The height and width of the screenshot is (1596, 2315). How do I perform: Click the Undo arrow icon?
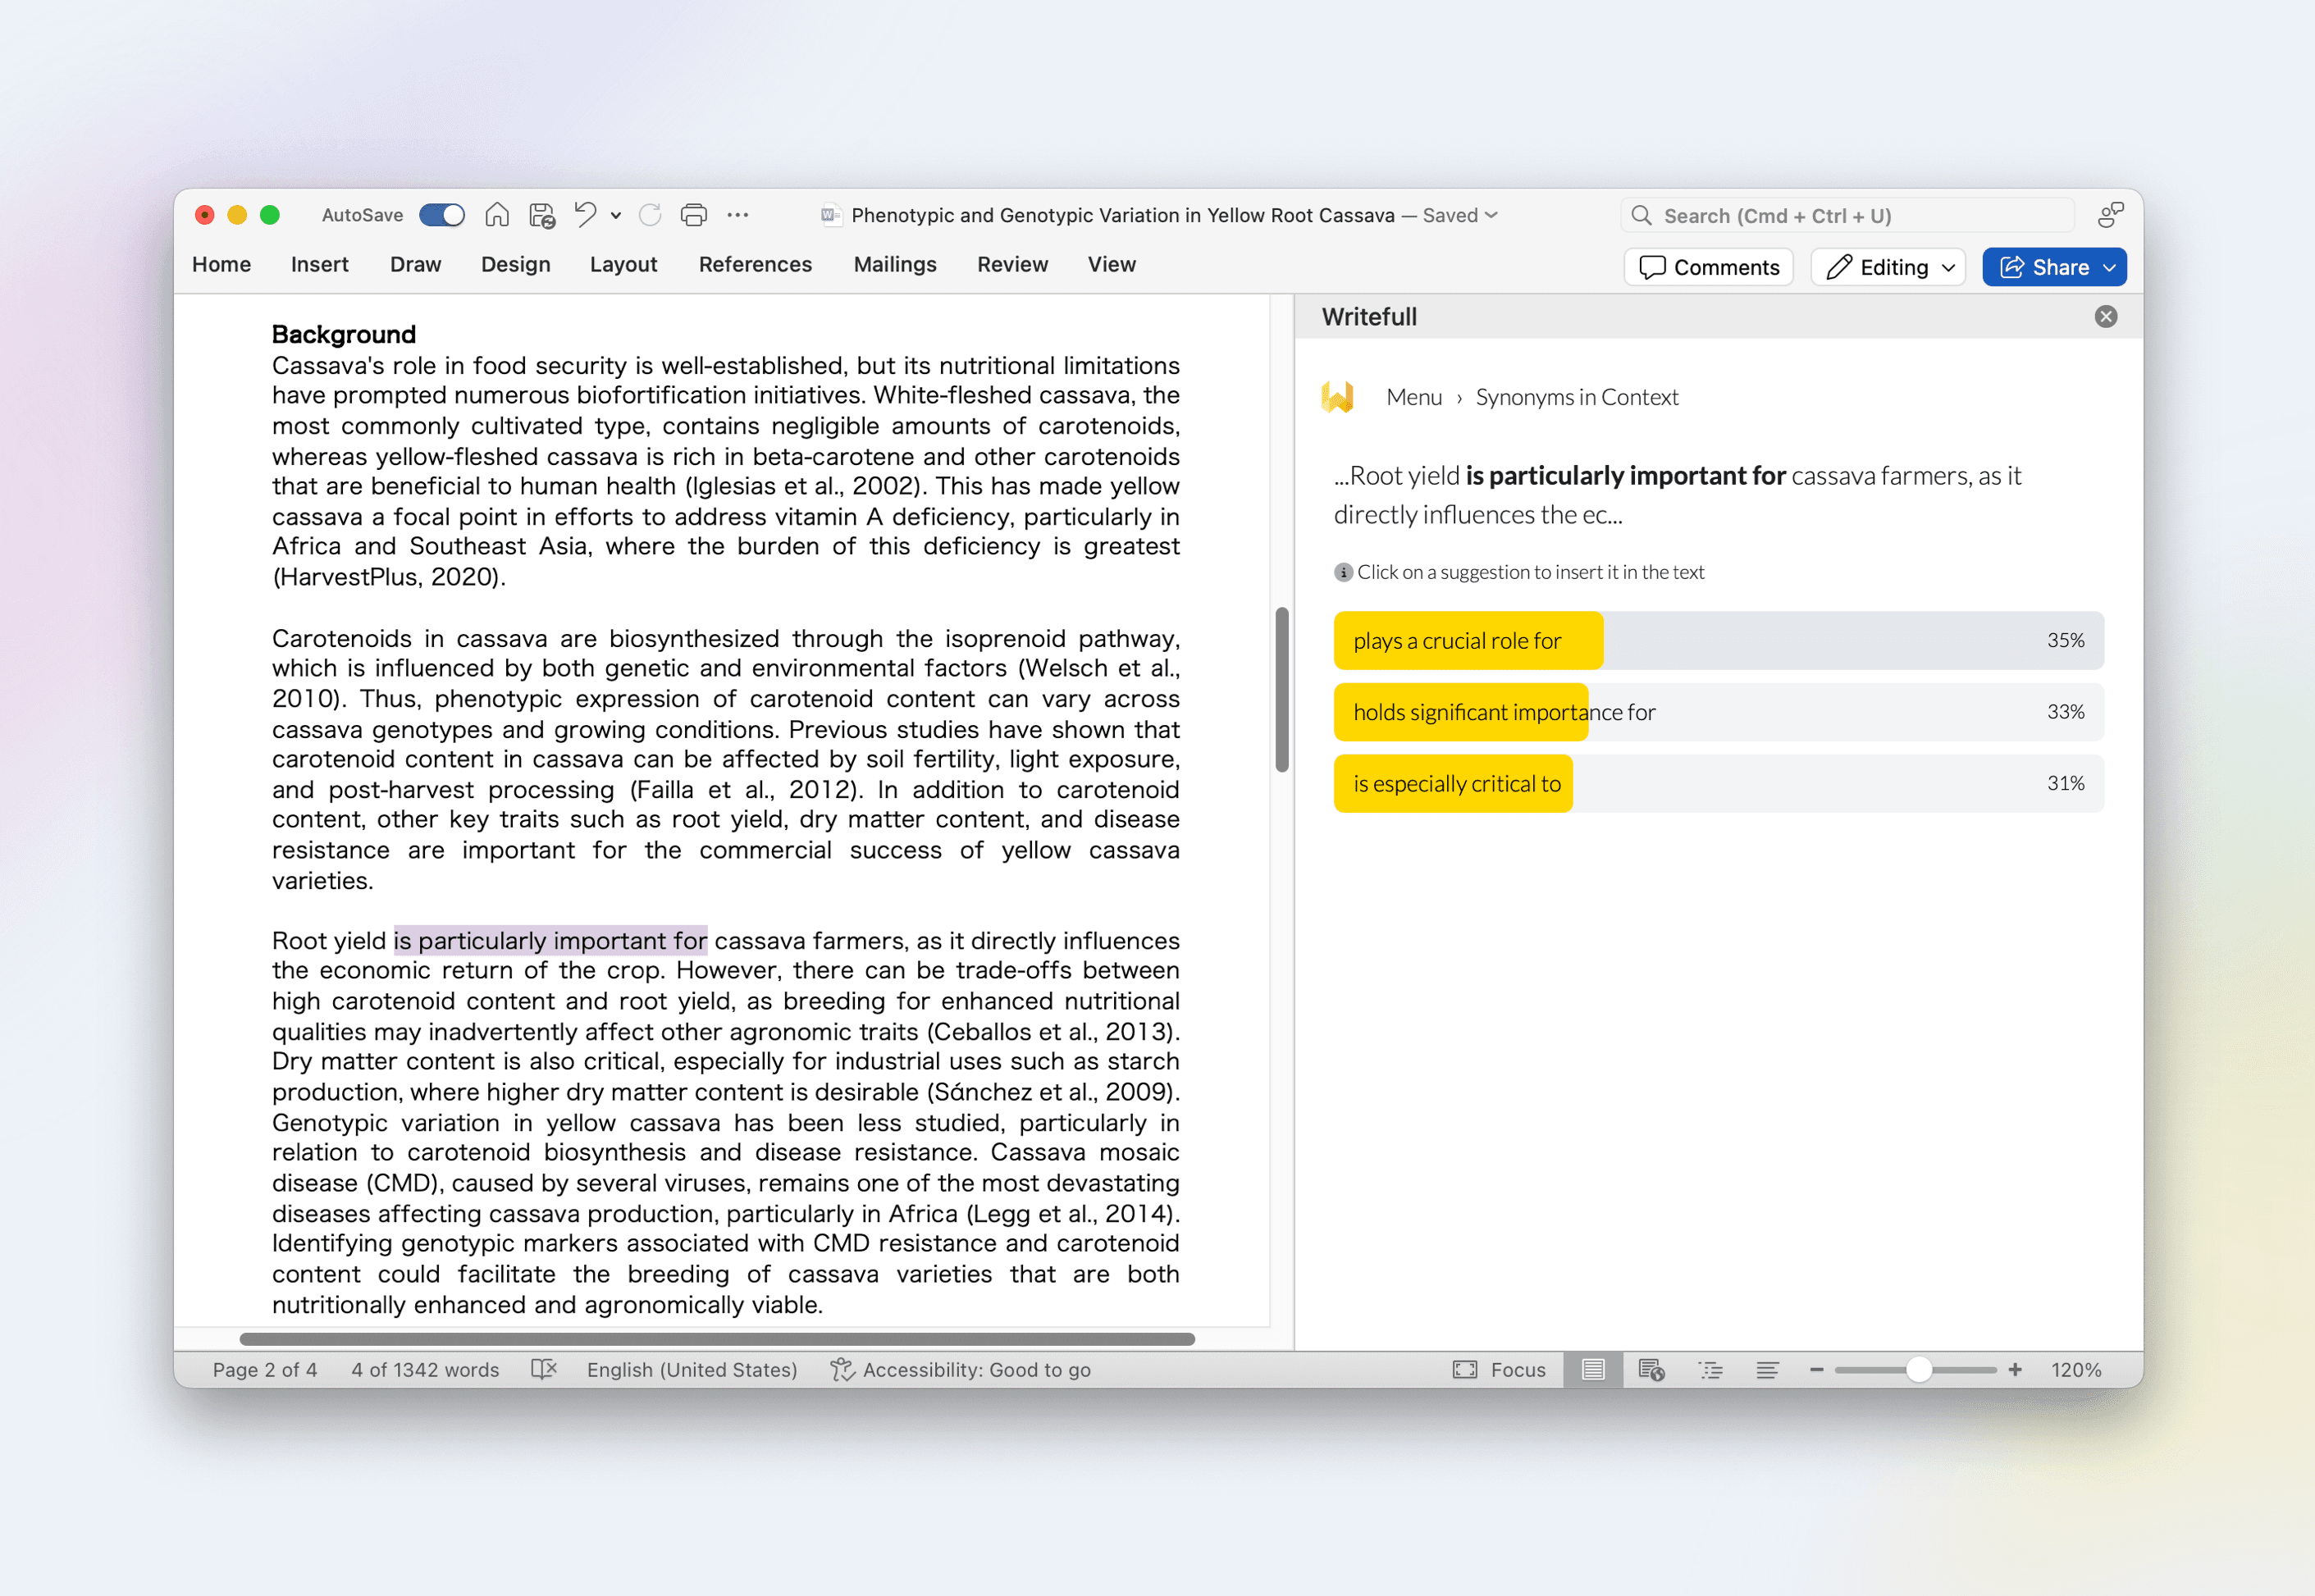click(x=585, y=215)
